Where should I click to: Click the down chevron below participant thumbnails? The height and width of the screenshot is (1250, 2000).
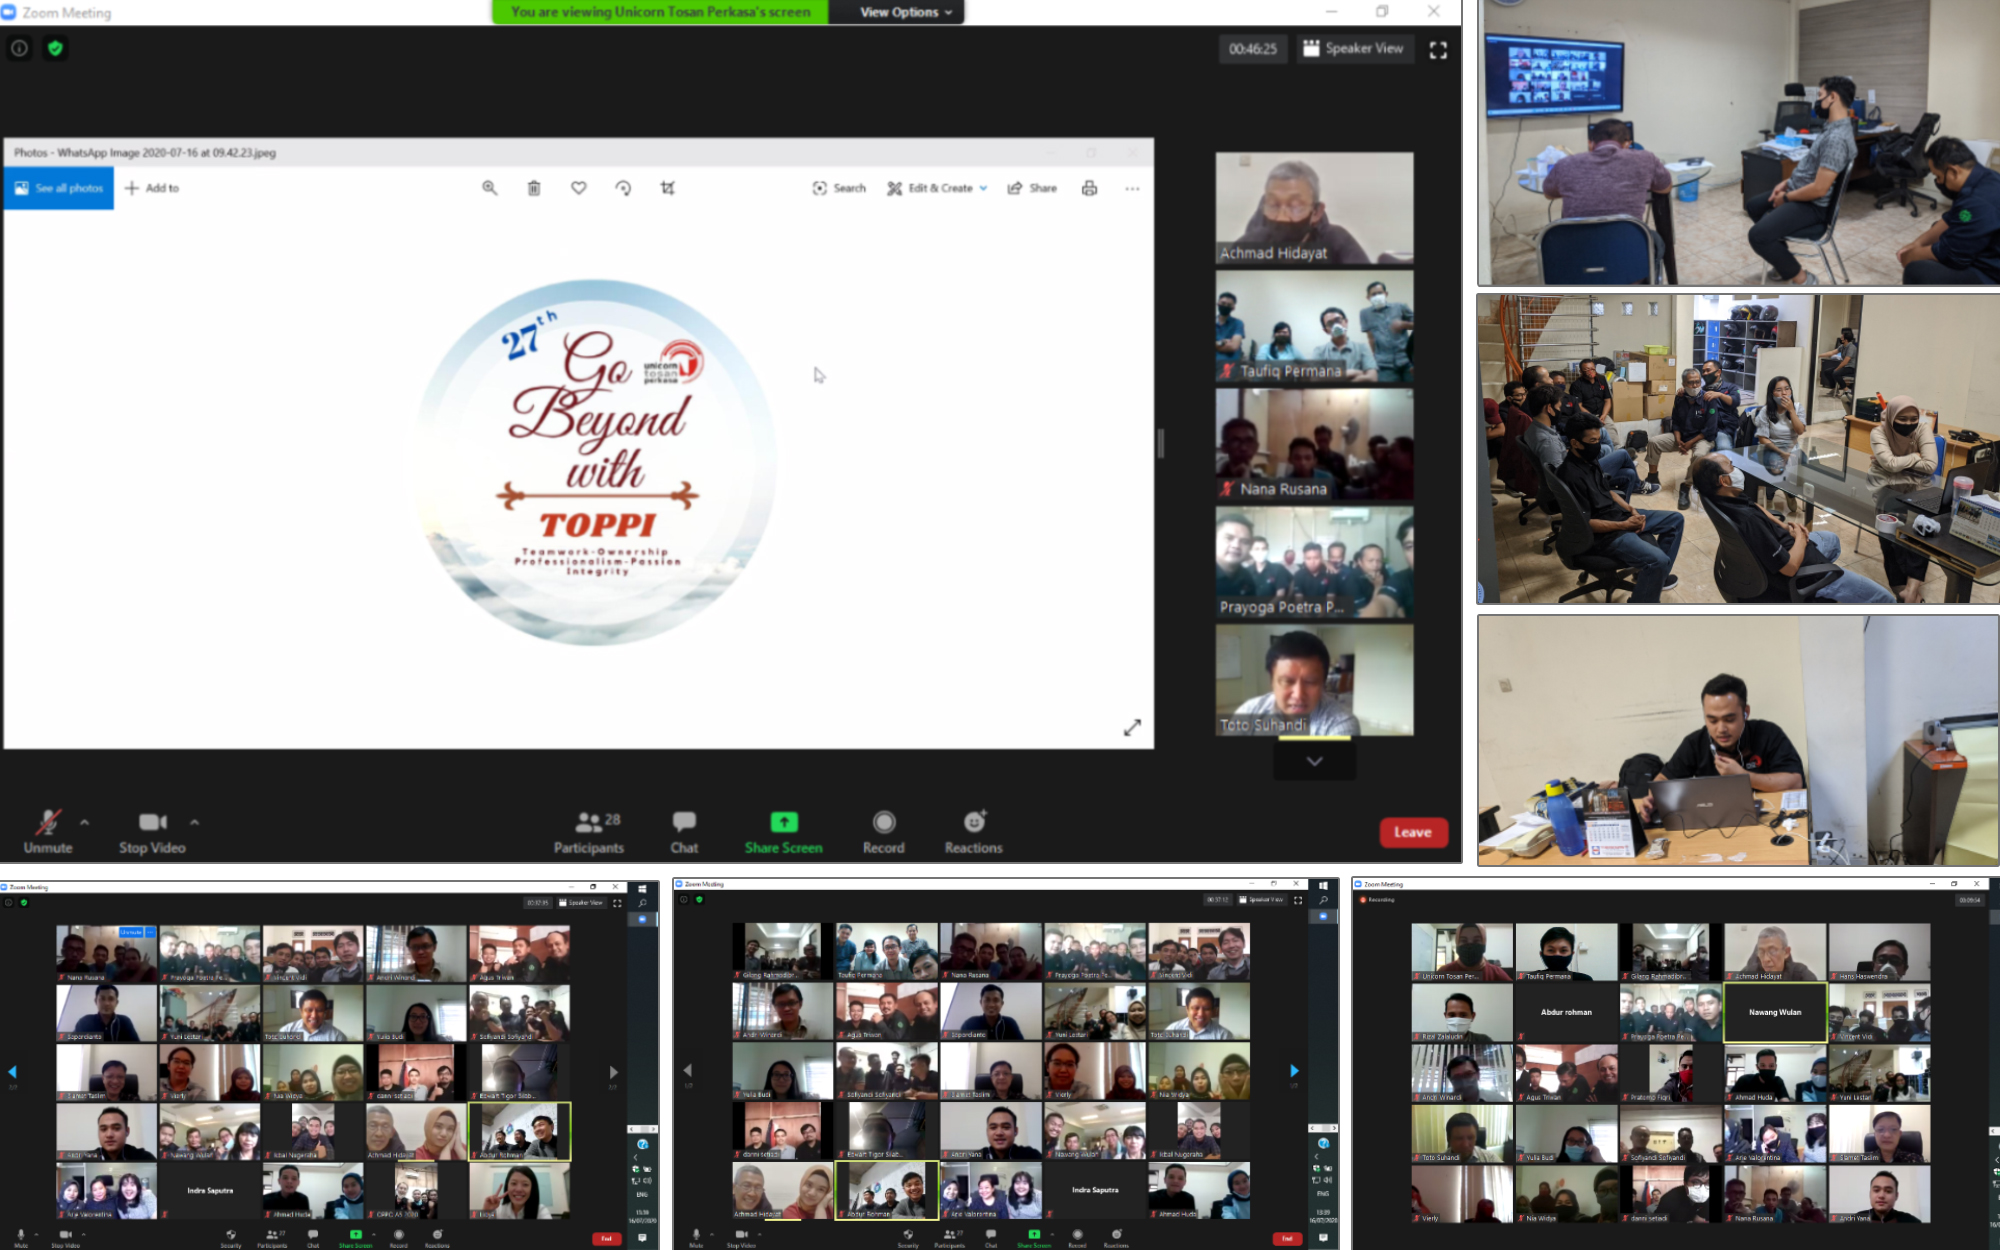point(1314,761)
